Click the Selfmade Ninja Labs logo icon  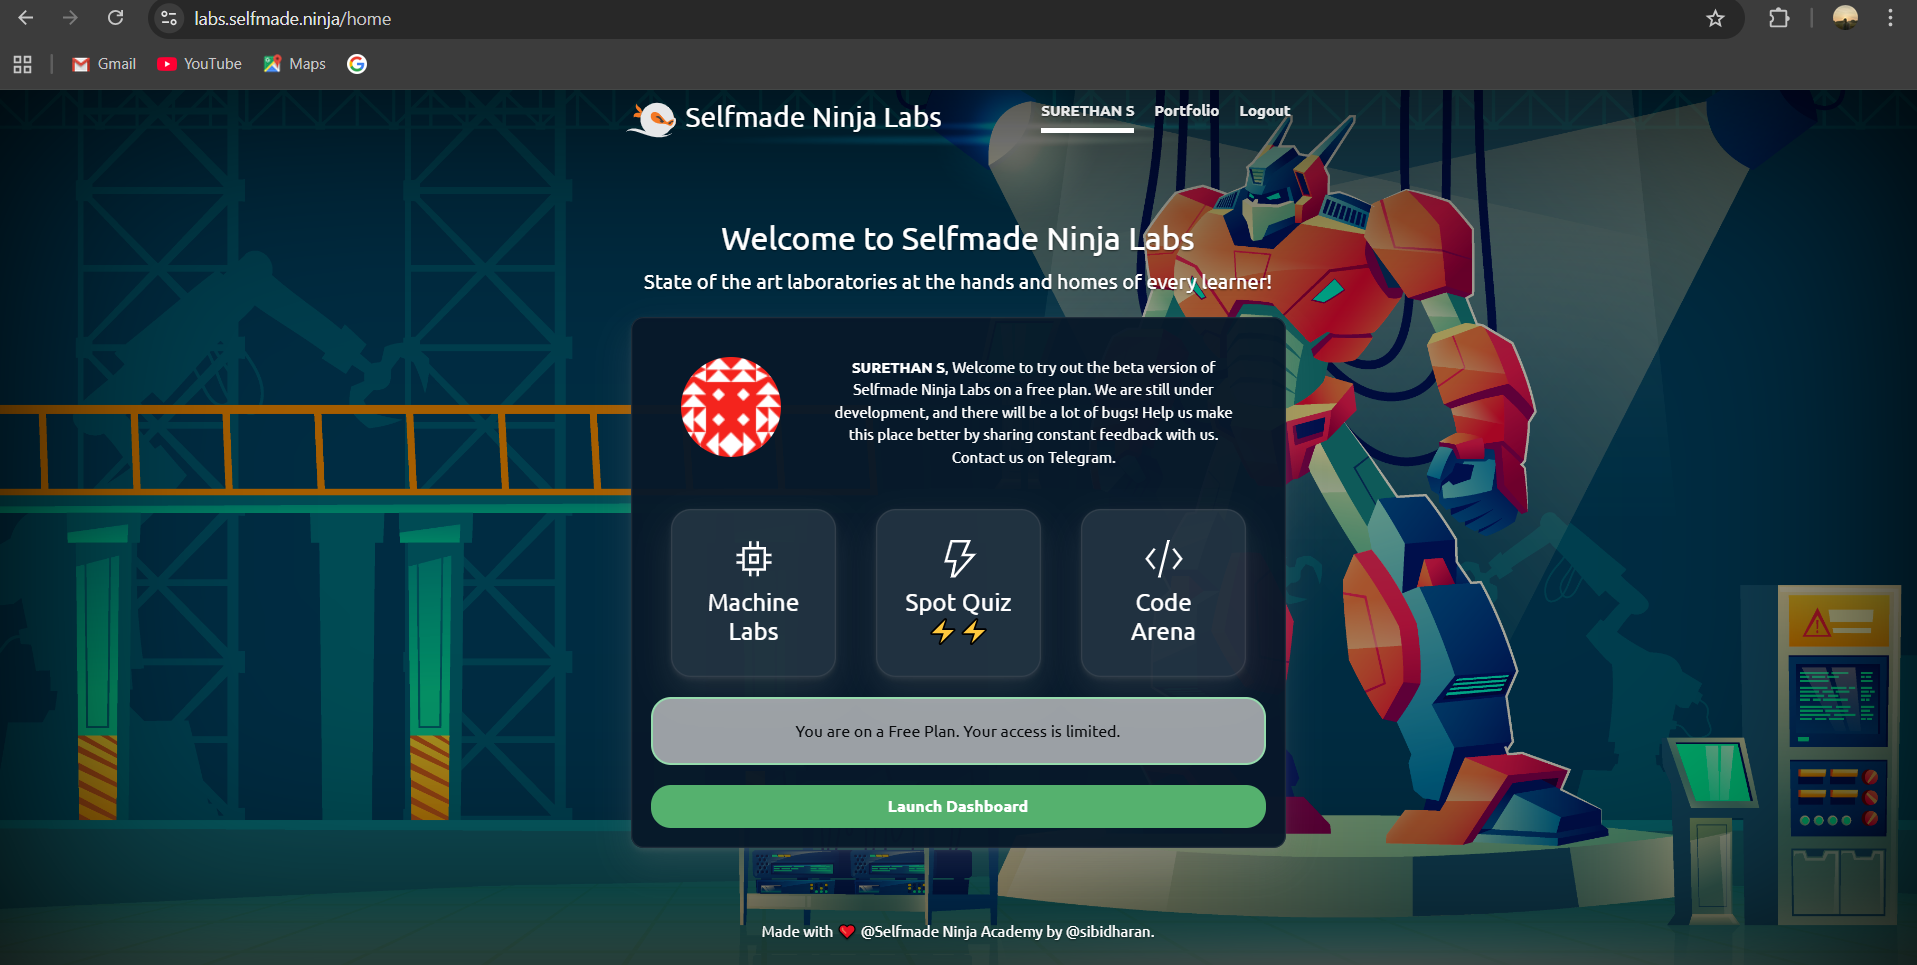click(x=653, y=119)
